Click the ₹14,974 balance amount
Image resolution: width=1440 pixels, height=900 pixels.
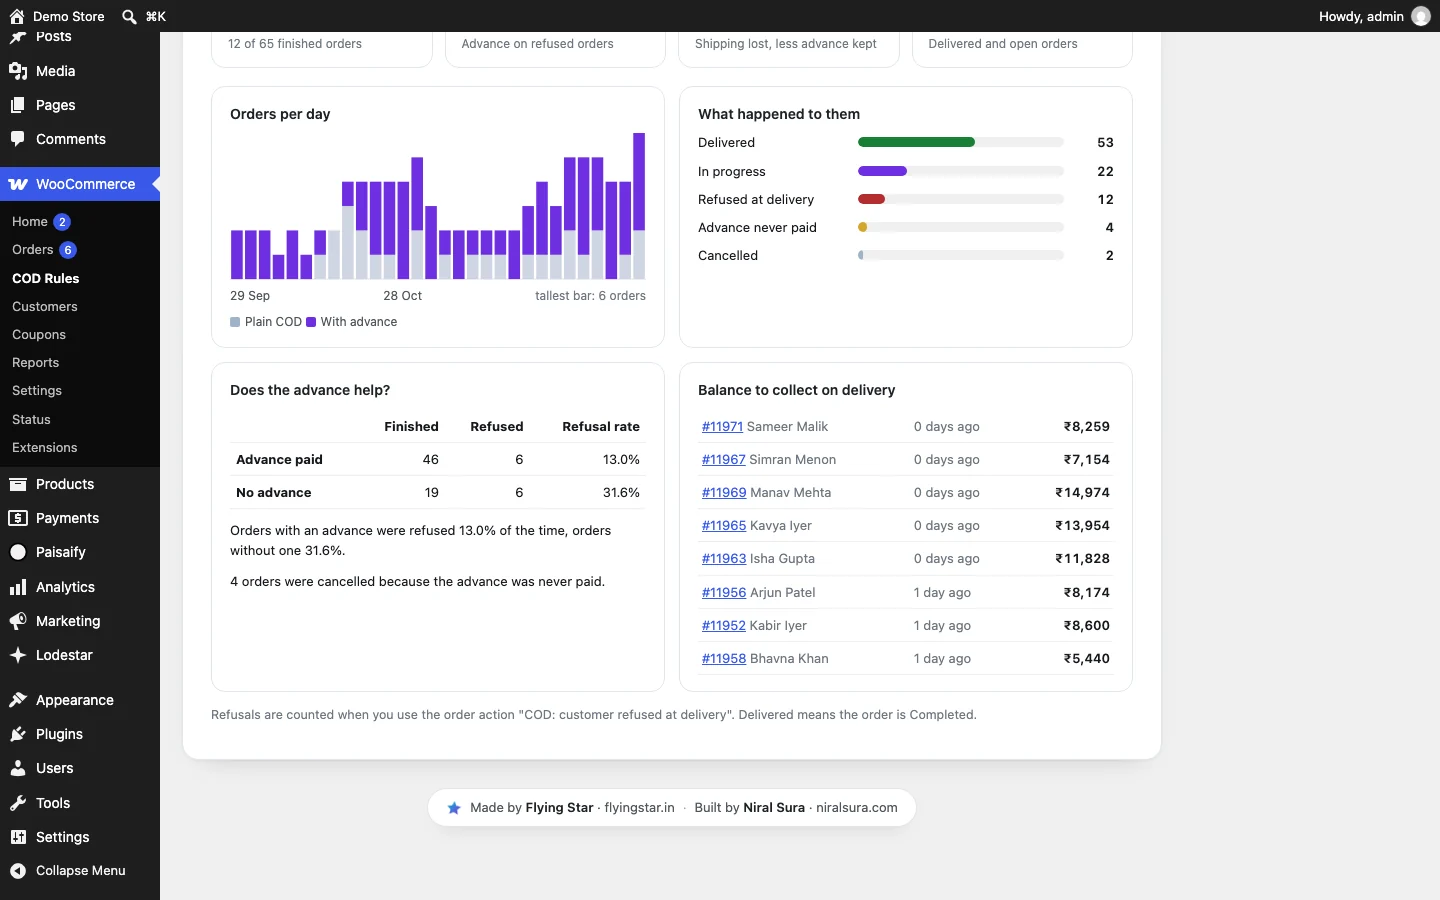click(x=1082, y=493)
